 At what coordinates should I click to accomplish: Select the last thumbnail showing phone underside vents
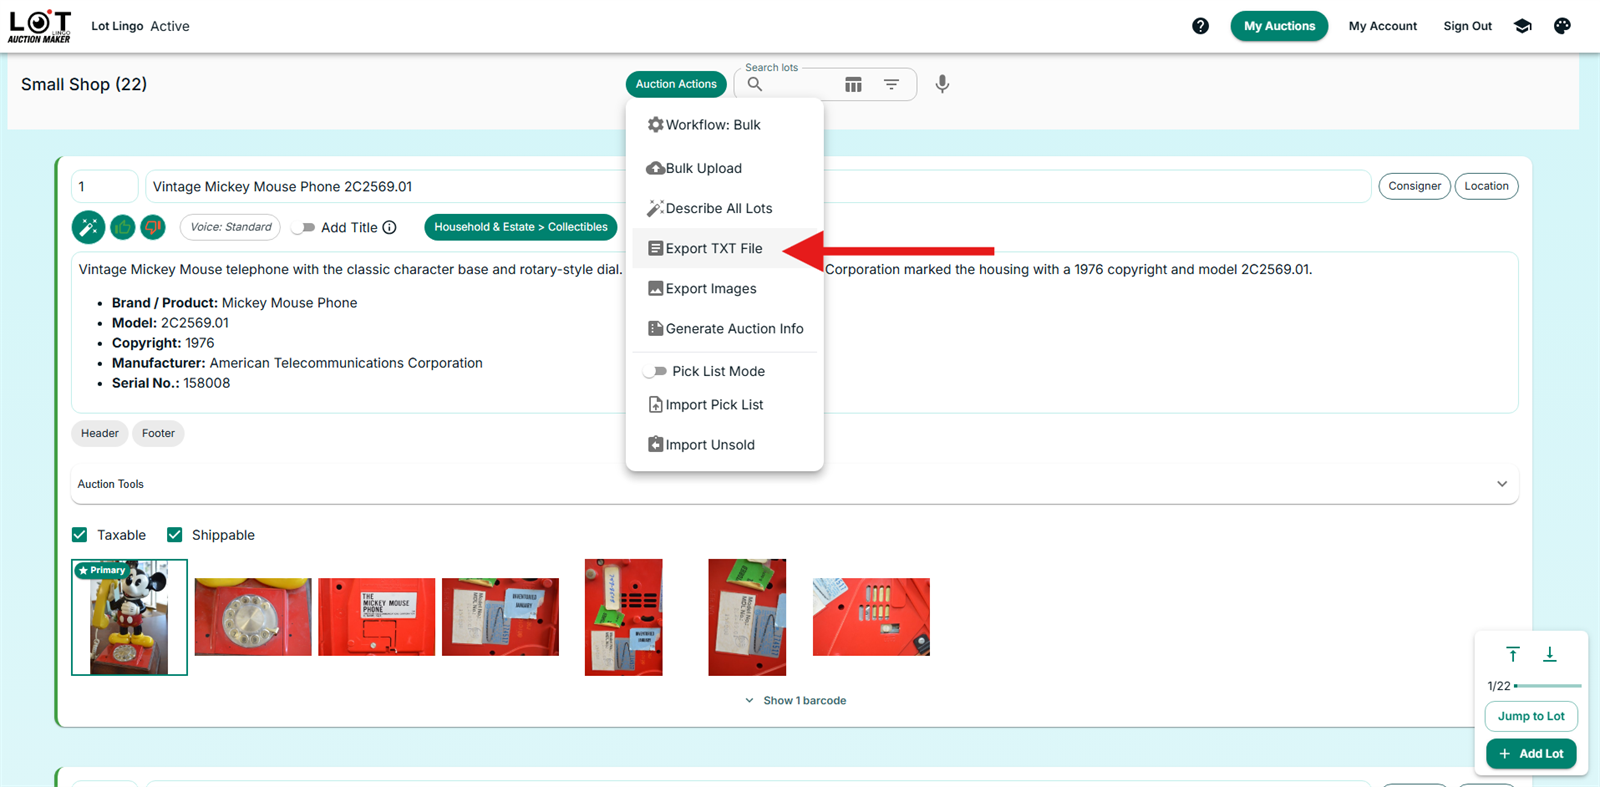[871, 617]
